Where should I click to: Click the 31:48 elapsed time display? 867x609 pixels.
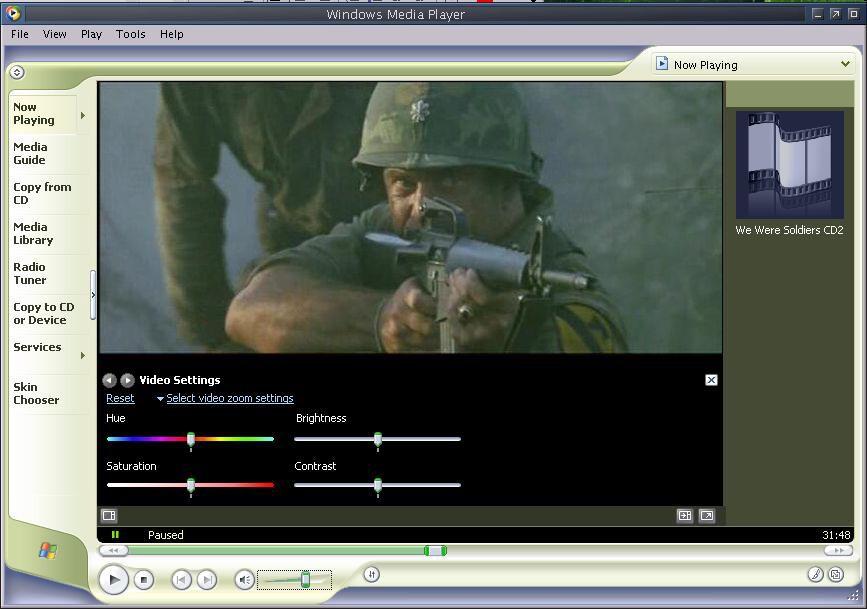836,535
